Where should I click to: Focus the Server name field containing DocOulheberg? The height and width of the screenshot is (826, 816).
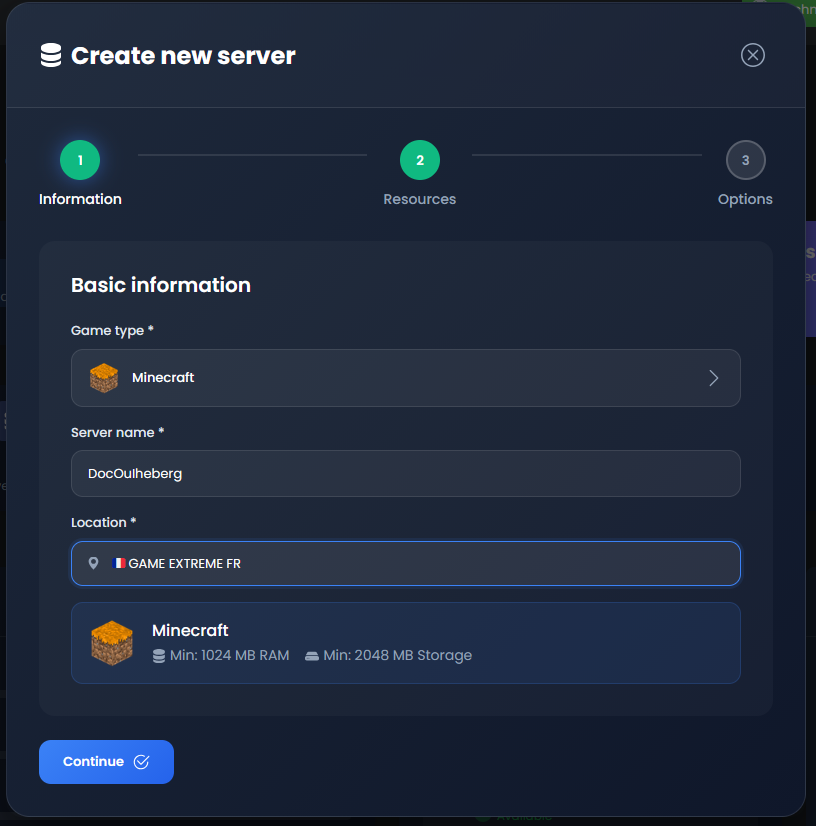[x=405, y=473]
